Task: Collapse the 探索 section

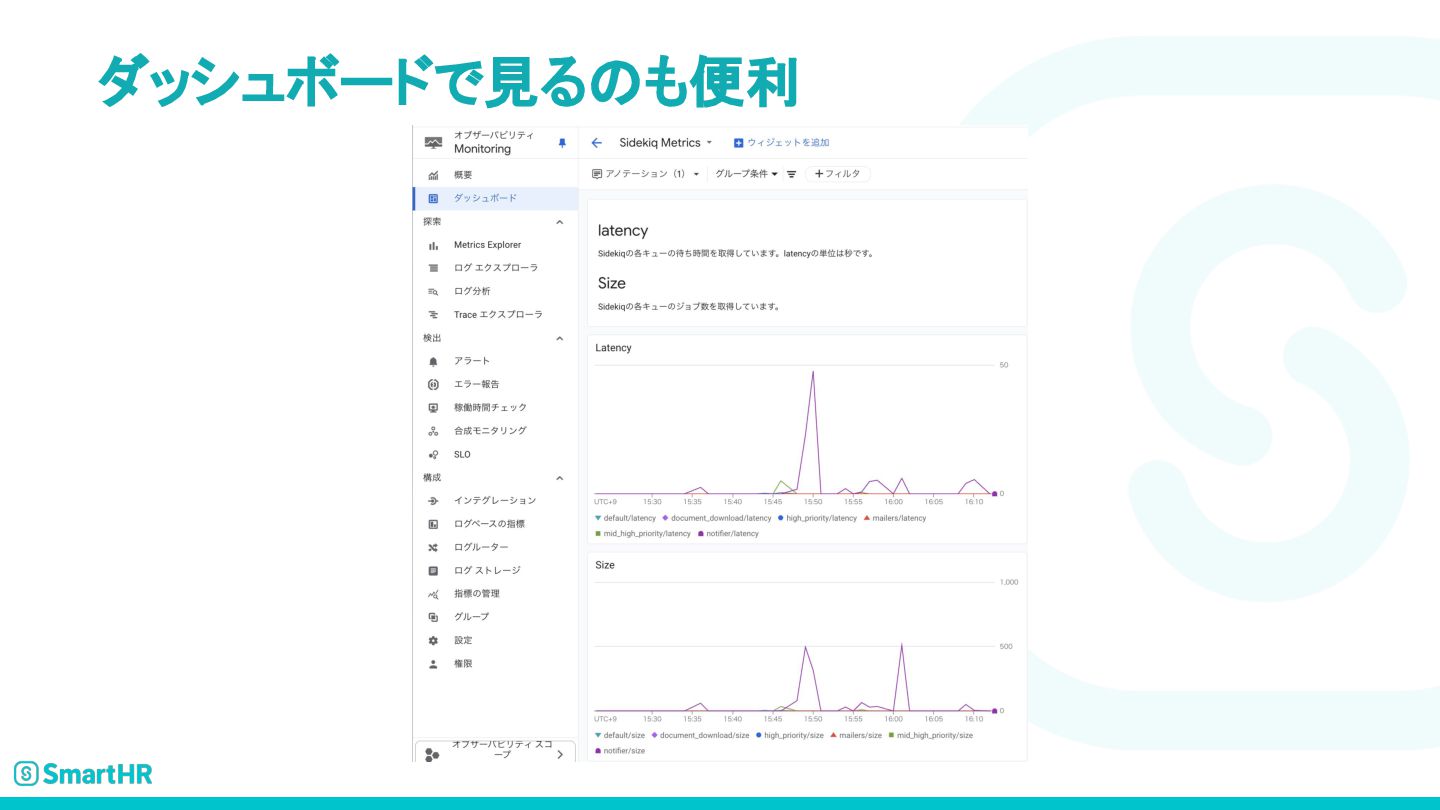Action: (x=559, y=222)
